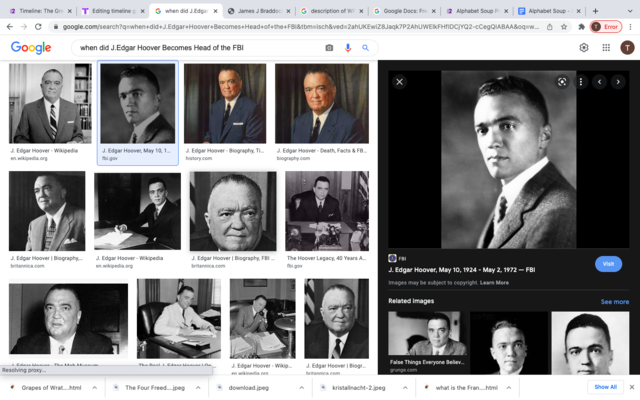Click the browser forward arrow

click(x=24, y=27)
